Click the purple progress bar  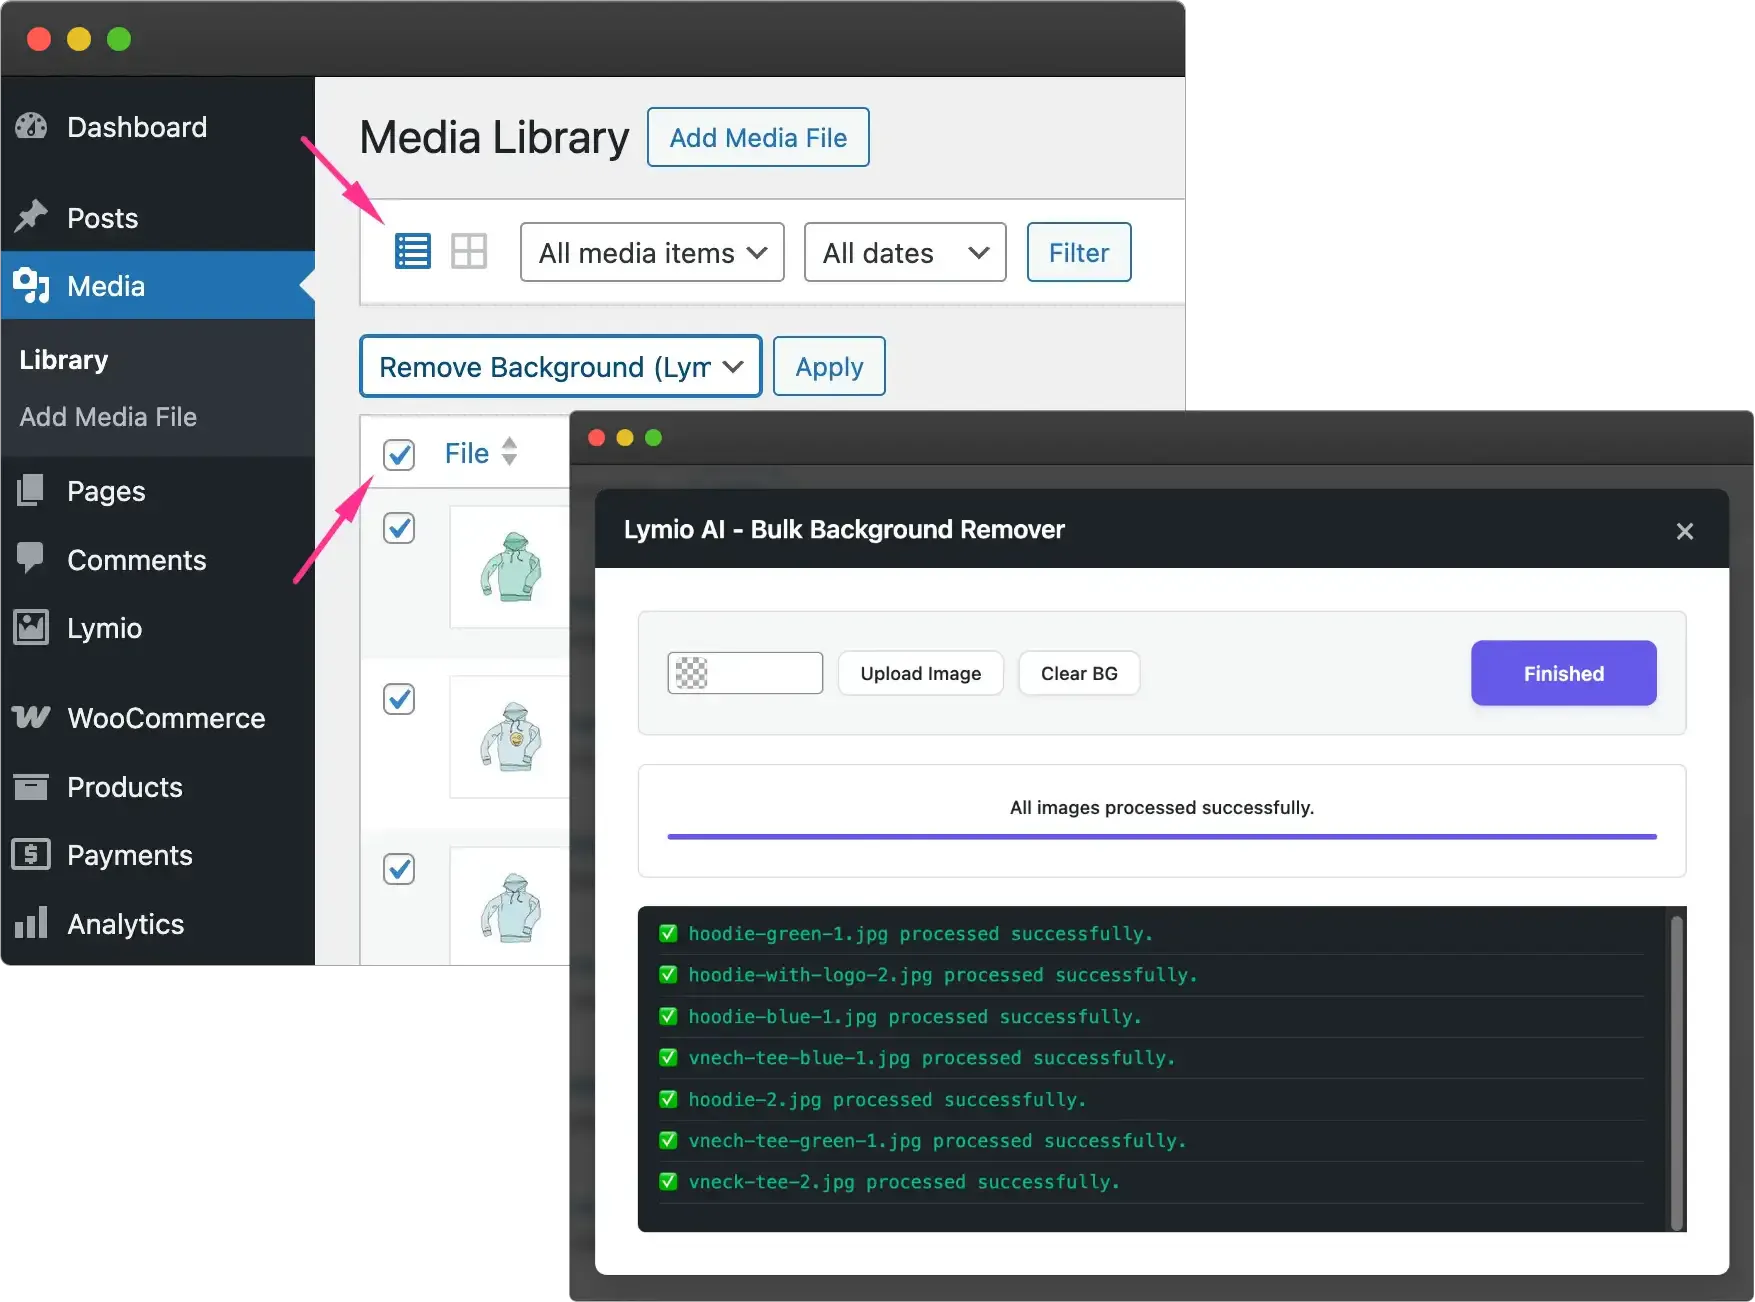coord(1161,836)
